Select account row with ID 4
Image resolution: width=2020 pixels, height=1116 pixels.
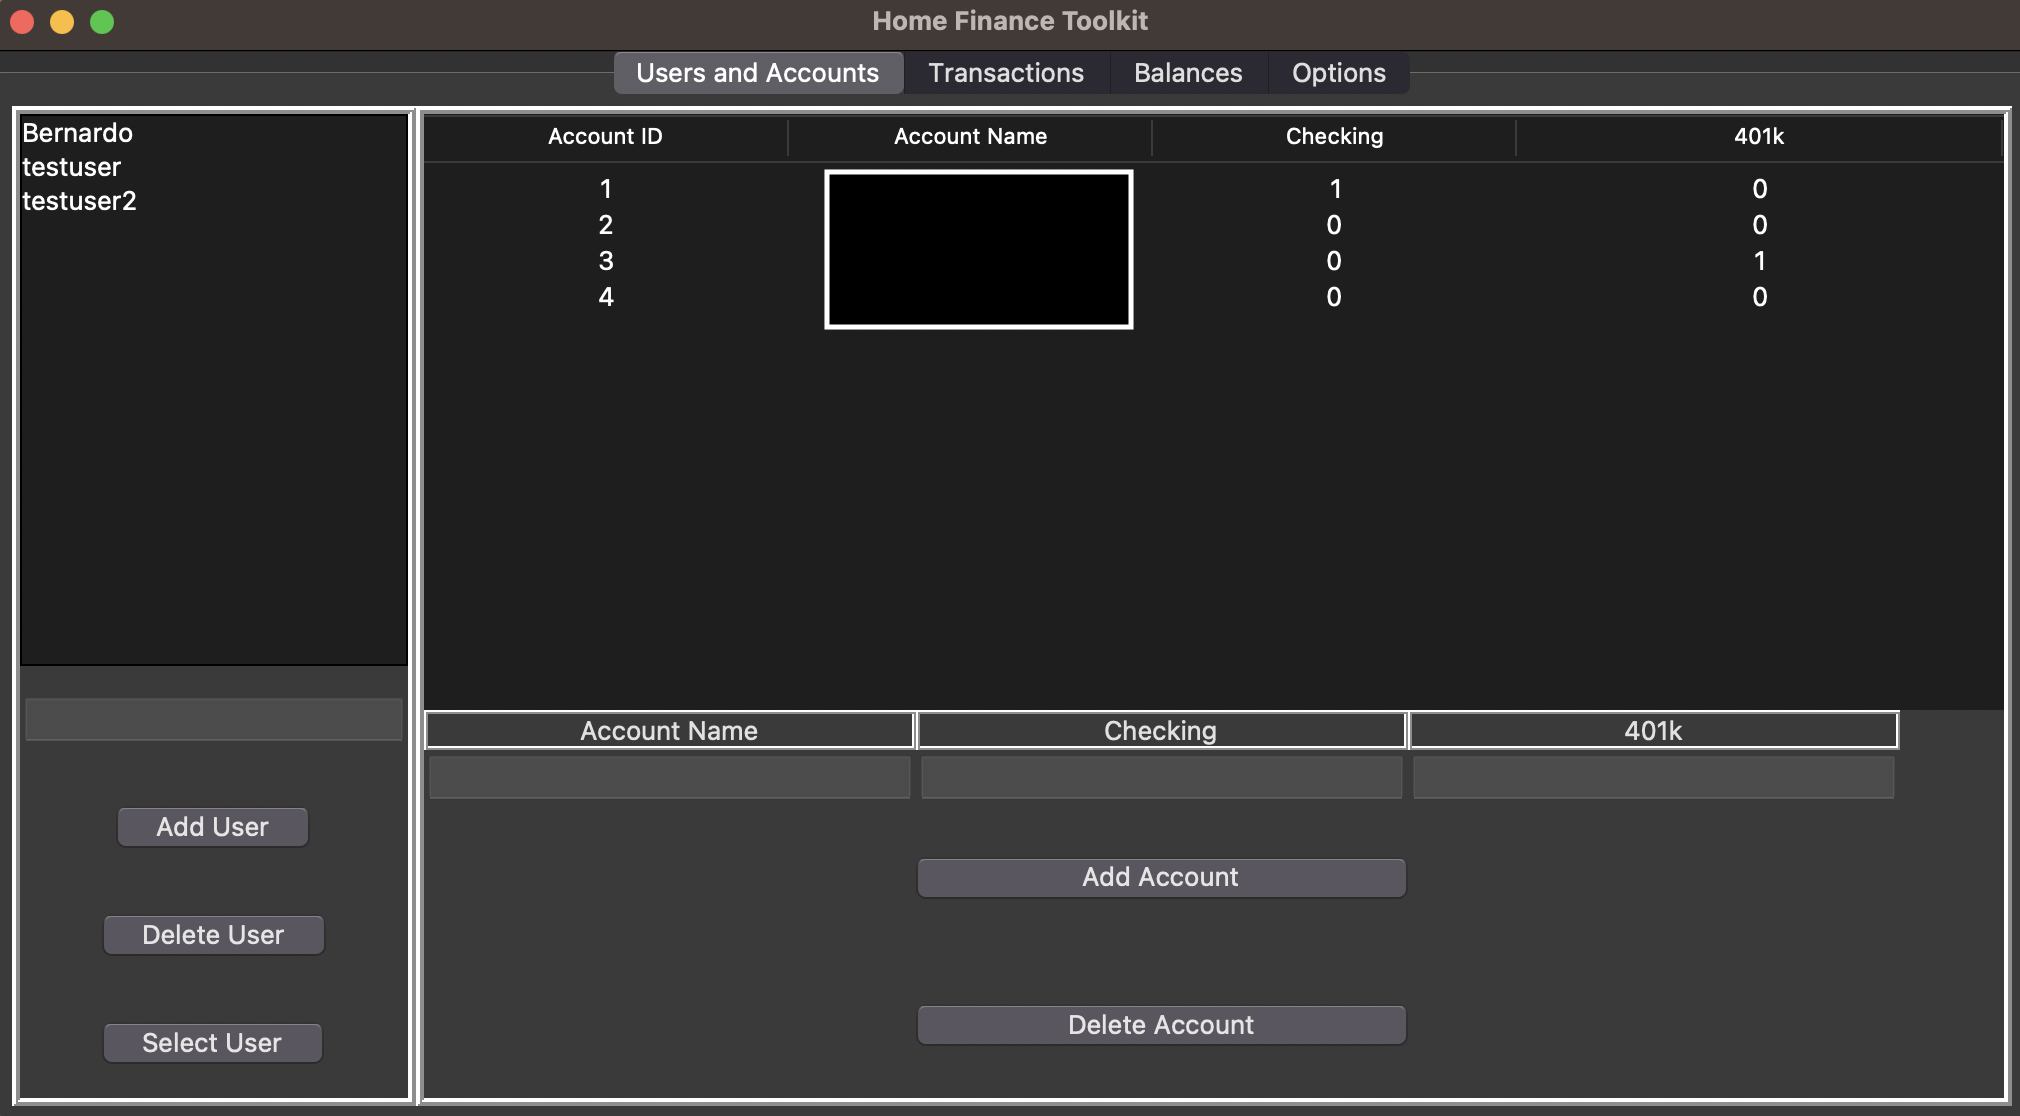(x=1212, y=297)
